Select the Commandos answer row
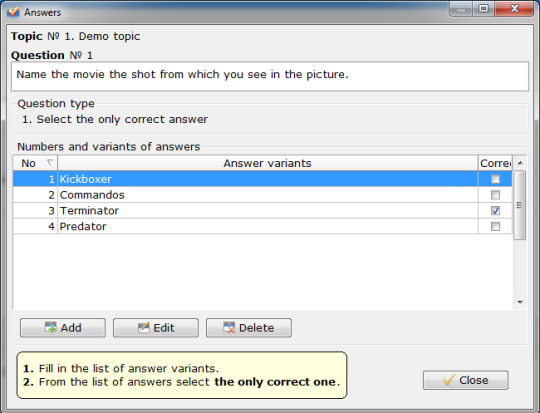 (x=262, y=195)
